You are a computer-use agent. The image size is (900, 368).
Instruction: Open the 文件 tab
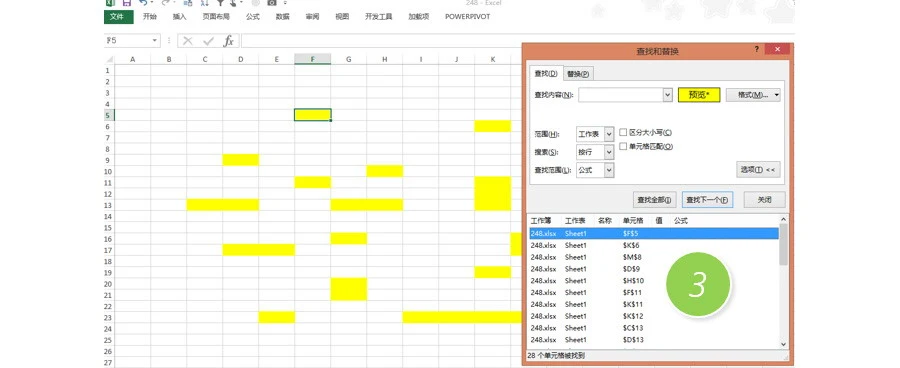(118, 17)
